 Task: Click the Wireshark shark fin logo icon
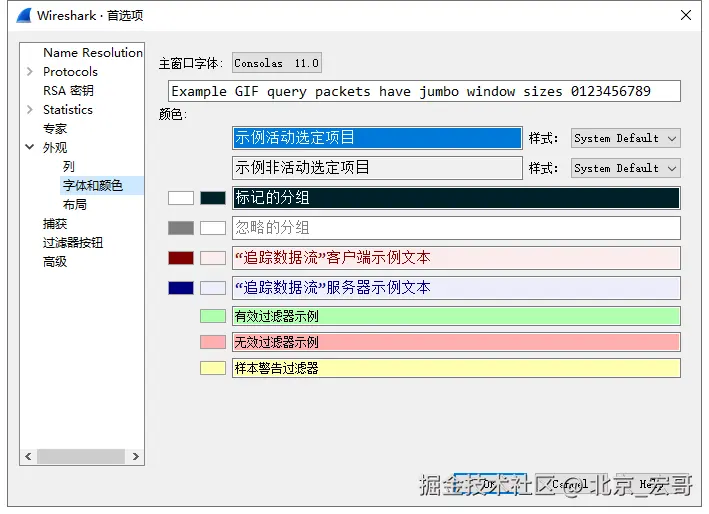[x=24, y=15]
